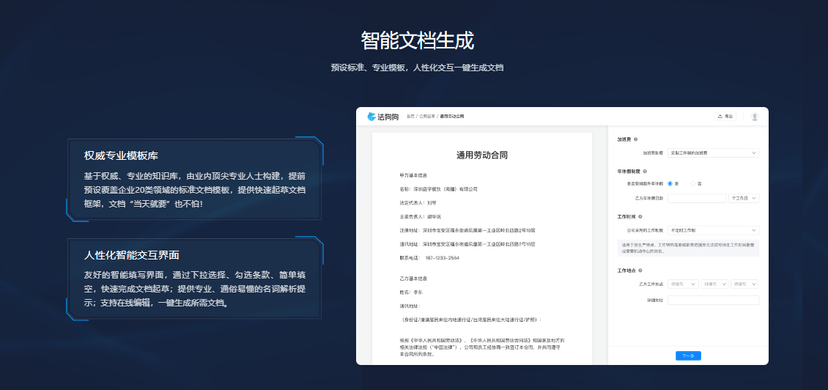
Task: Click the 甲方基本信息 heading in document
Action: pos(413,175)
